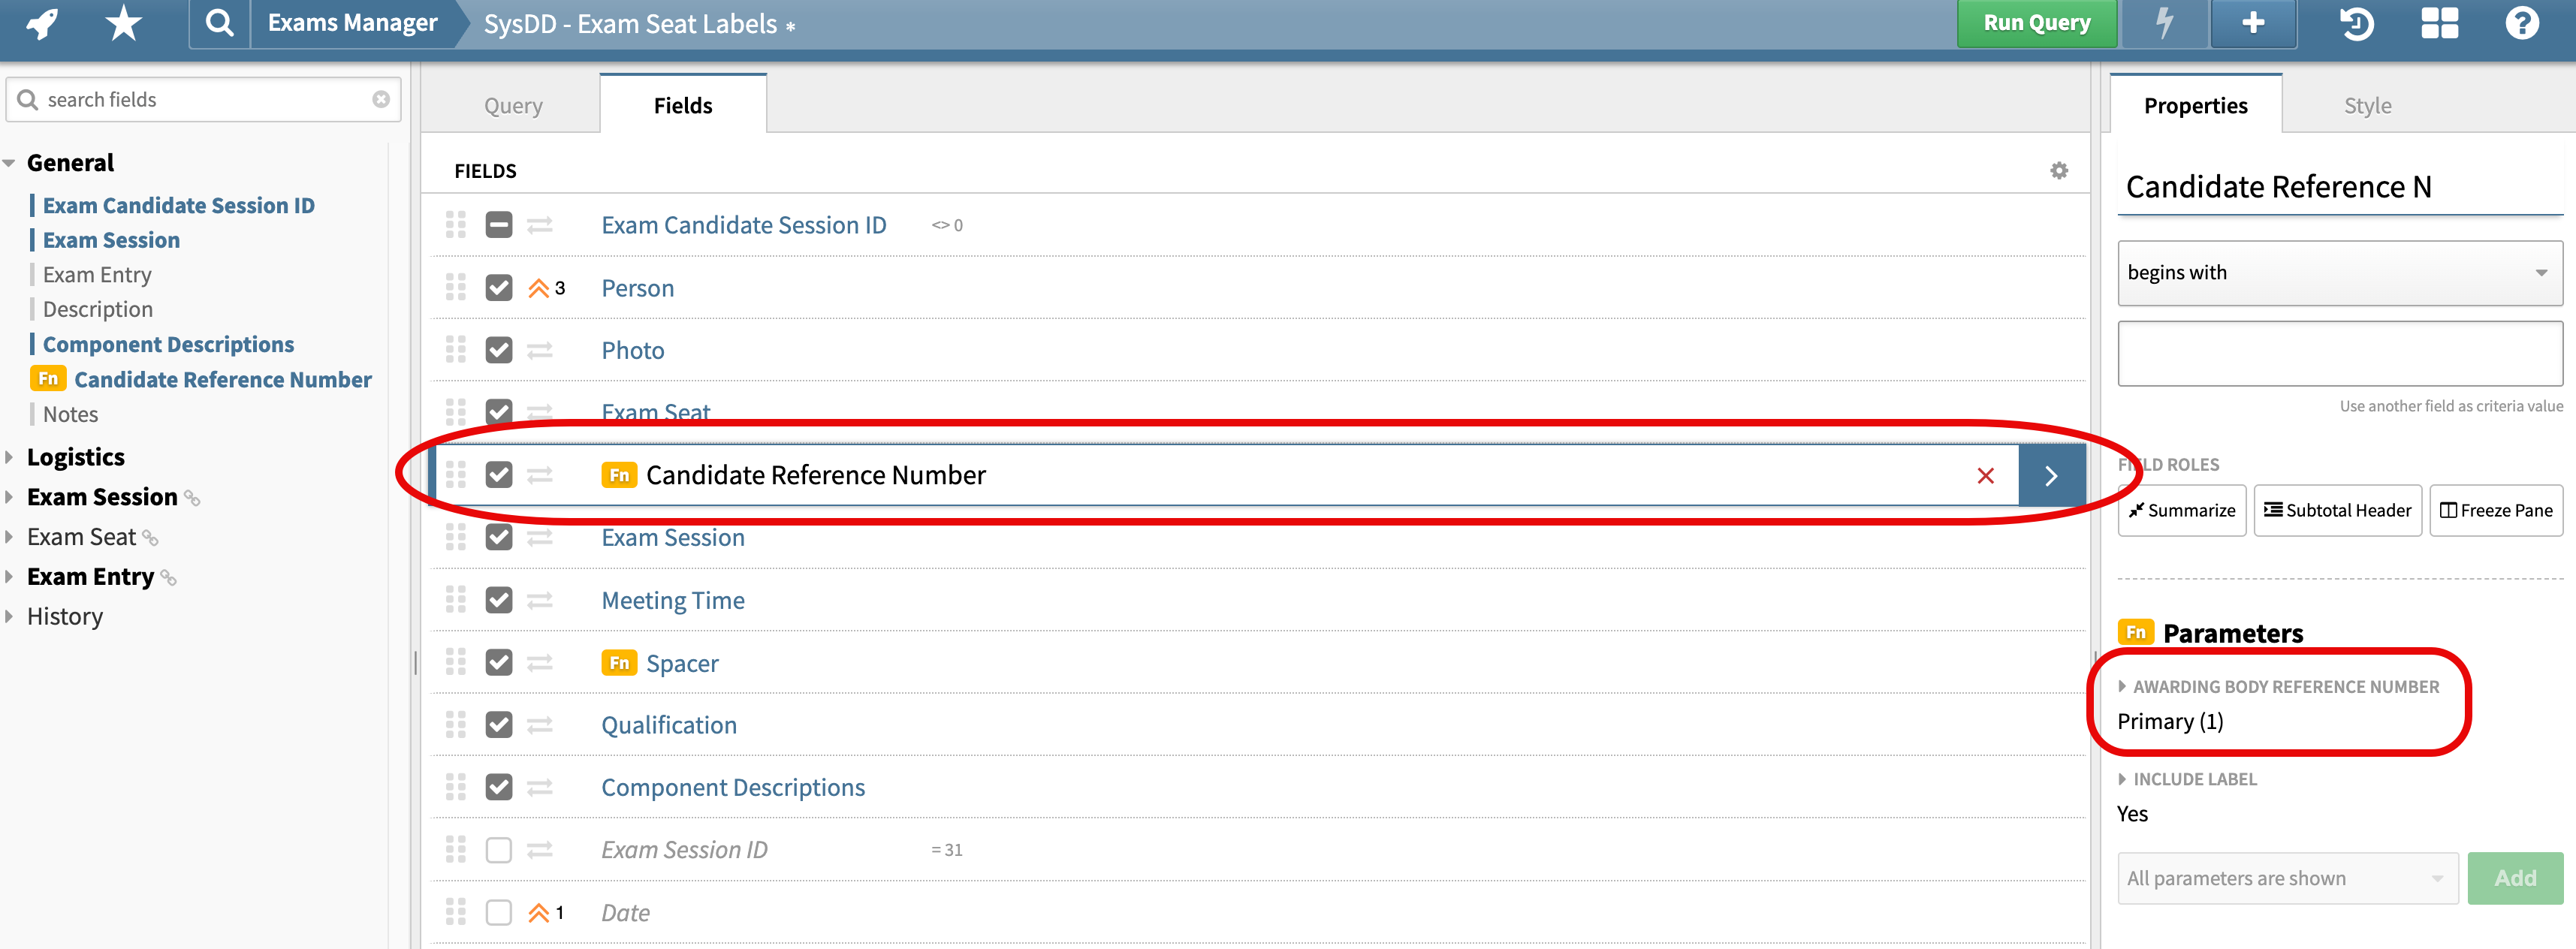Switch to the Query tab
The height and width of the screenshot is (949, 2576).
pos(513,106)
